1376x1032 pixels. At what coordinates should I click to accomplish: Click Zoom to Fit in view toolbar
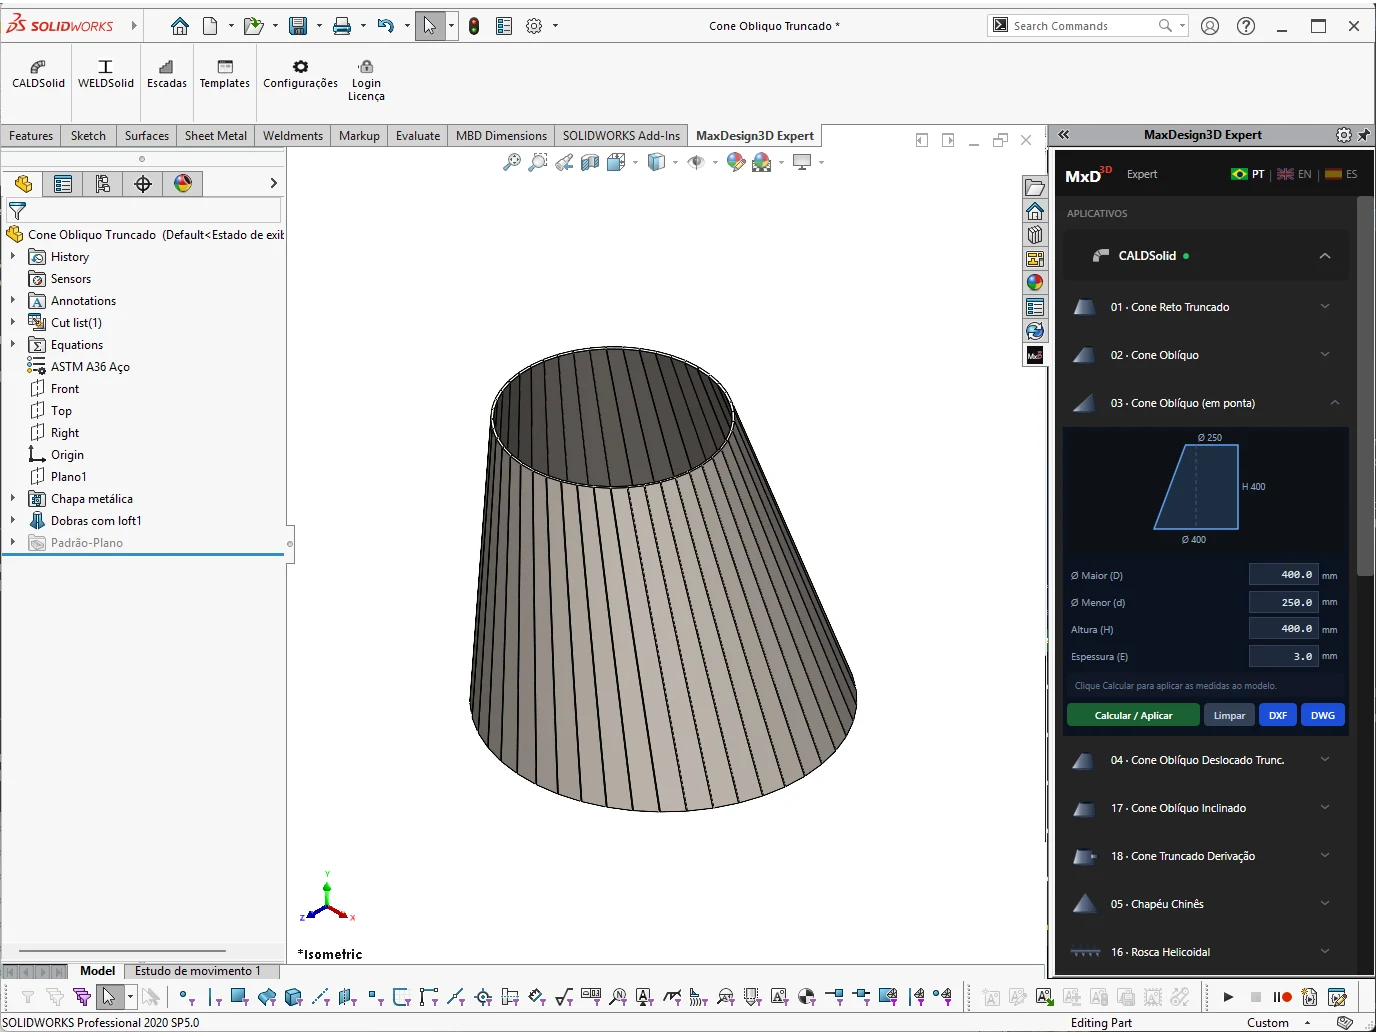pos(512,162)
